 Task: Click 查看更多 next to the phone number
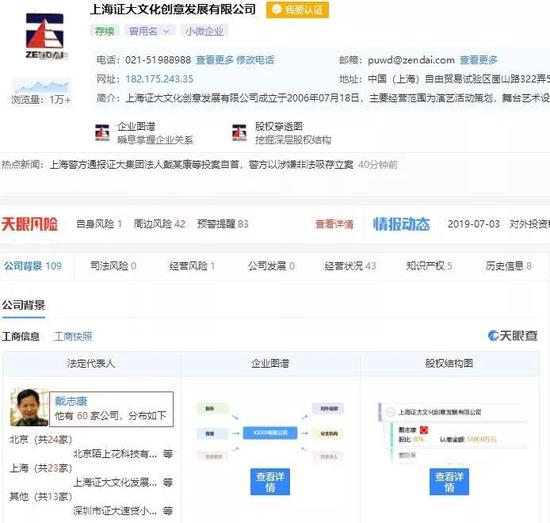[214, 60]
